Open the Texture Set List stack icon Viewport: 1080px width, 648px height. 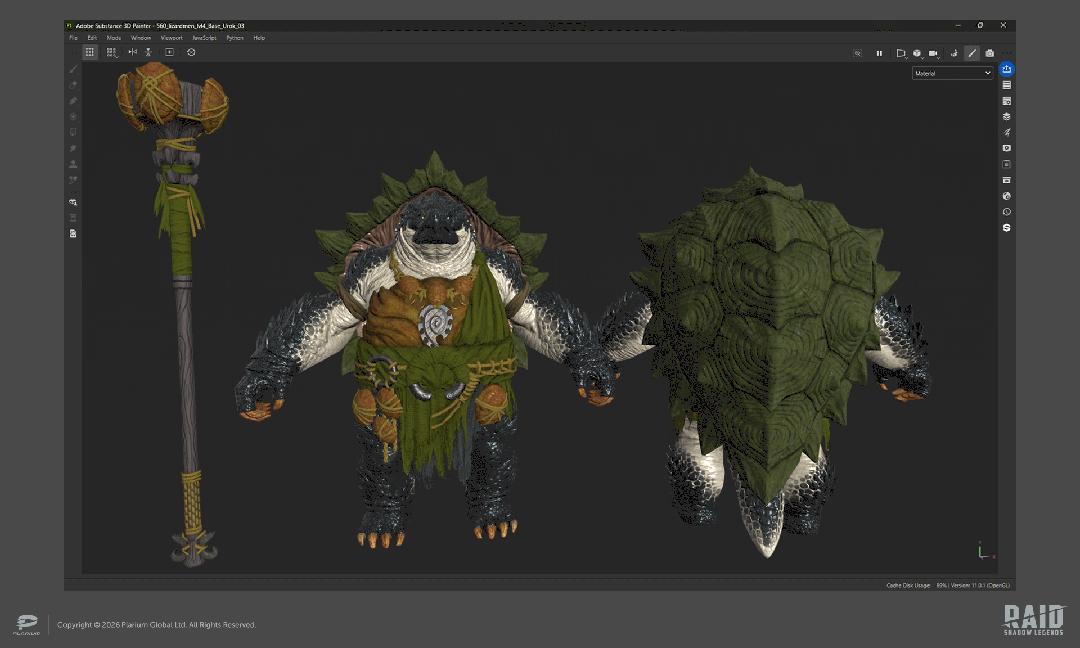tap(1006, 116)
